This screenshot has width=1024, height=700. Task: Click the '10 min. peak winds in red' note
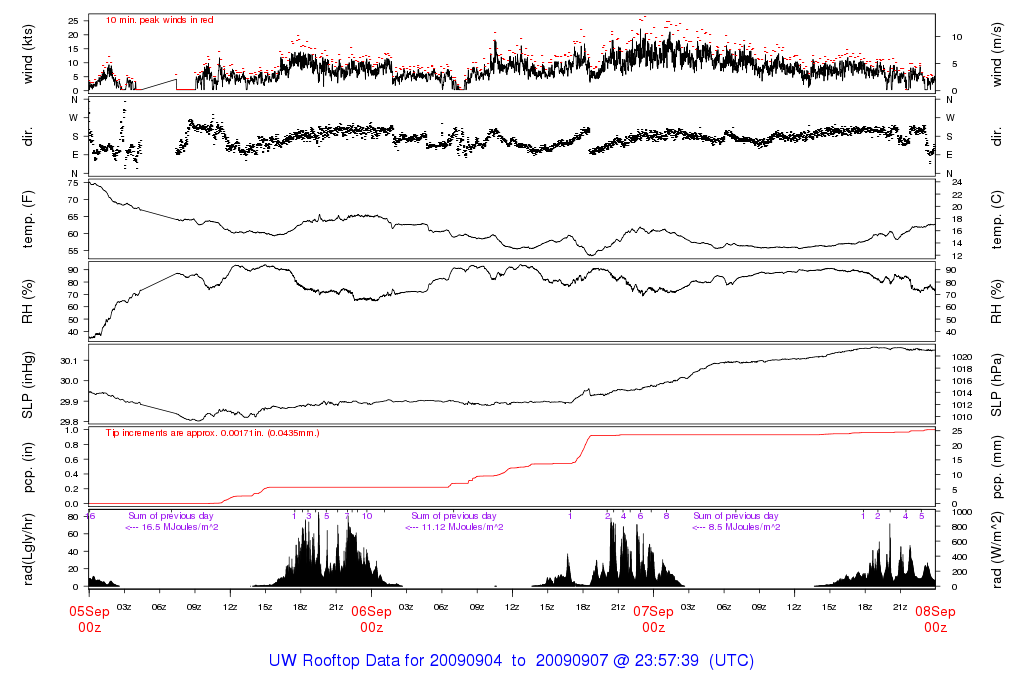[x=159, y=20]
